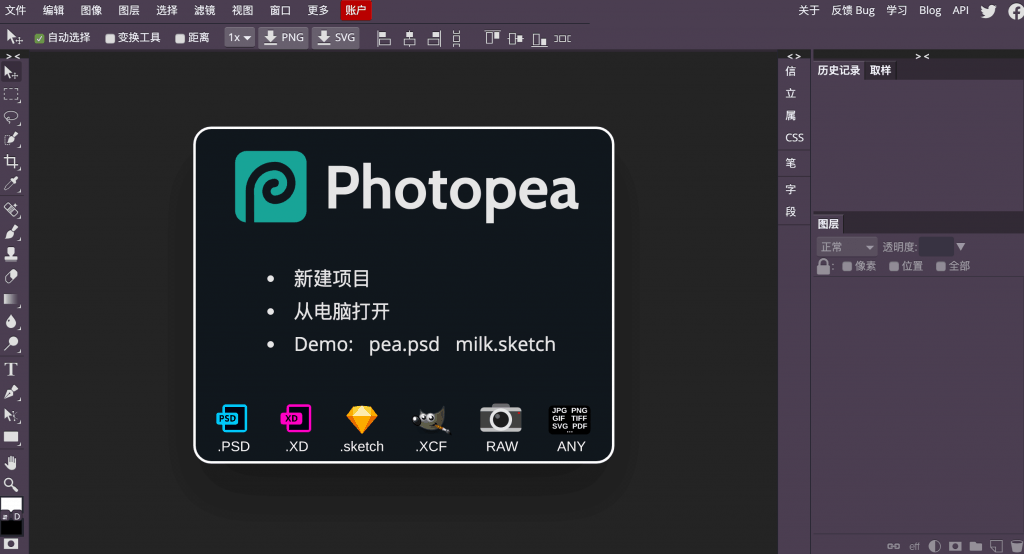Open layer effects 'eff' button
Screen dimensions: 1024x554
coord(914,546)
